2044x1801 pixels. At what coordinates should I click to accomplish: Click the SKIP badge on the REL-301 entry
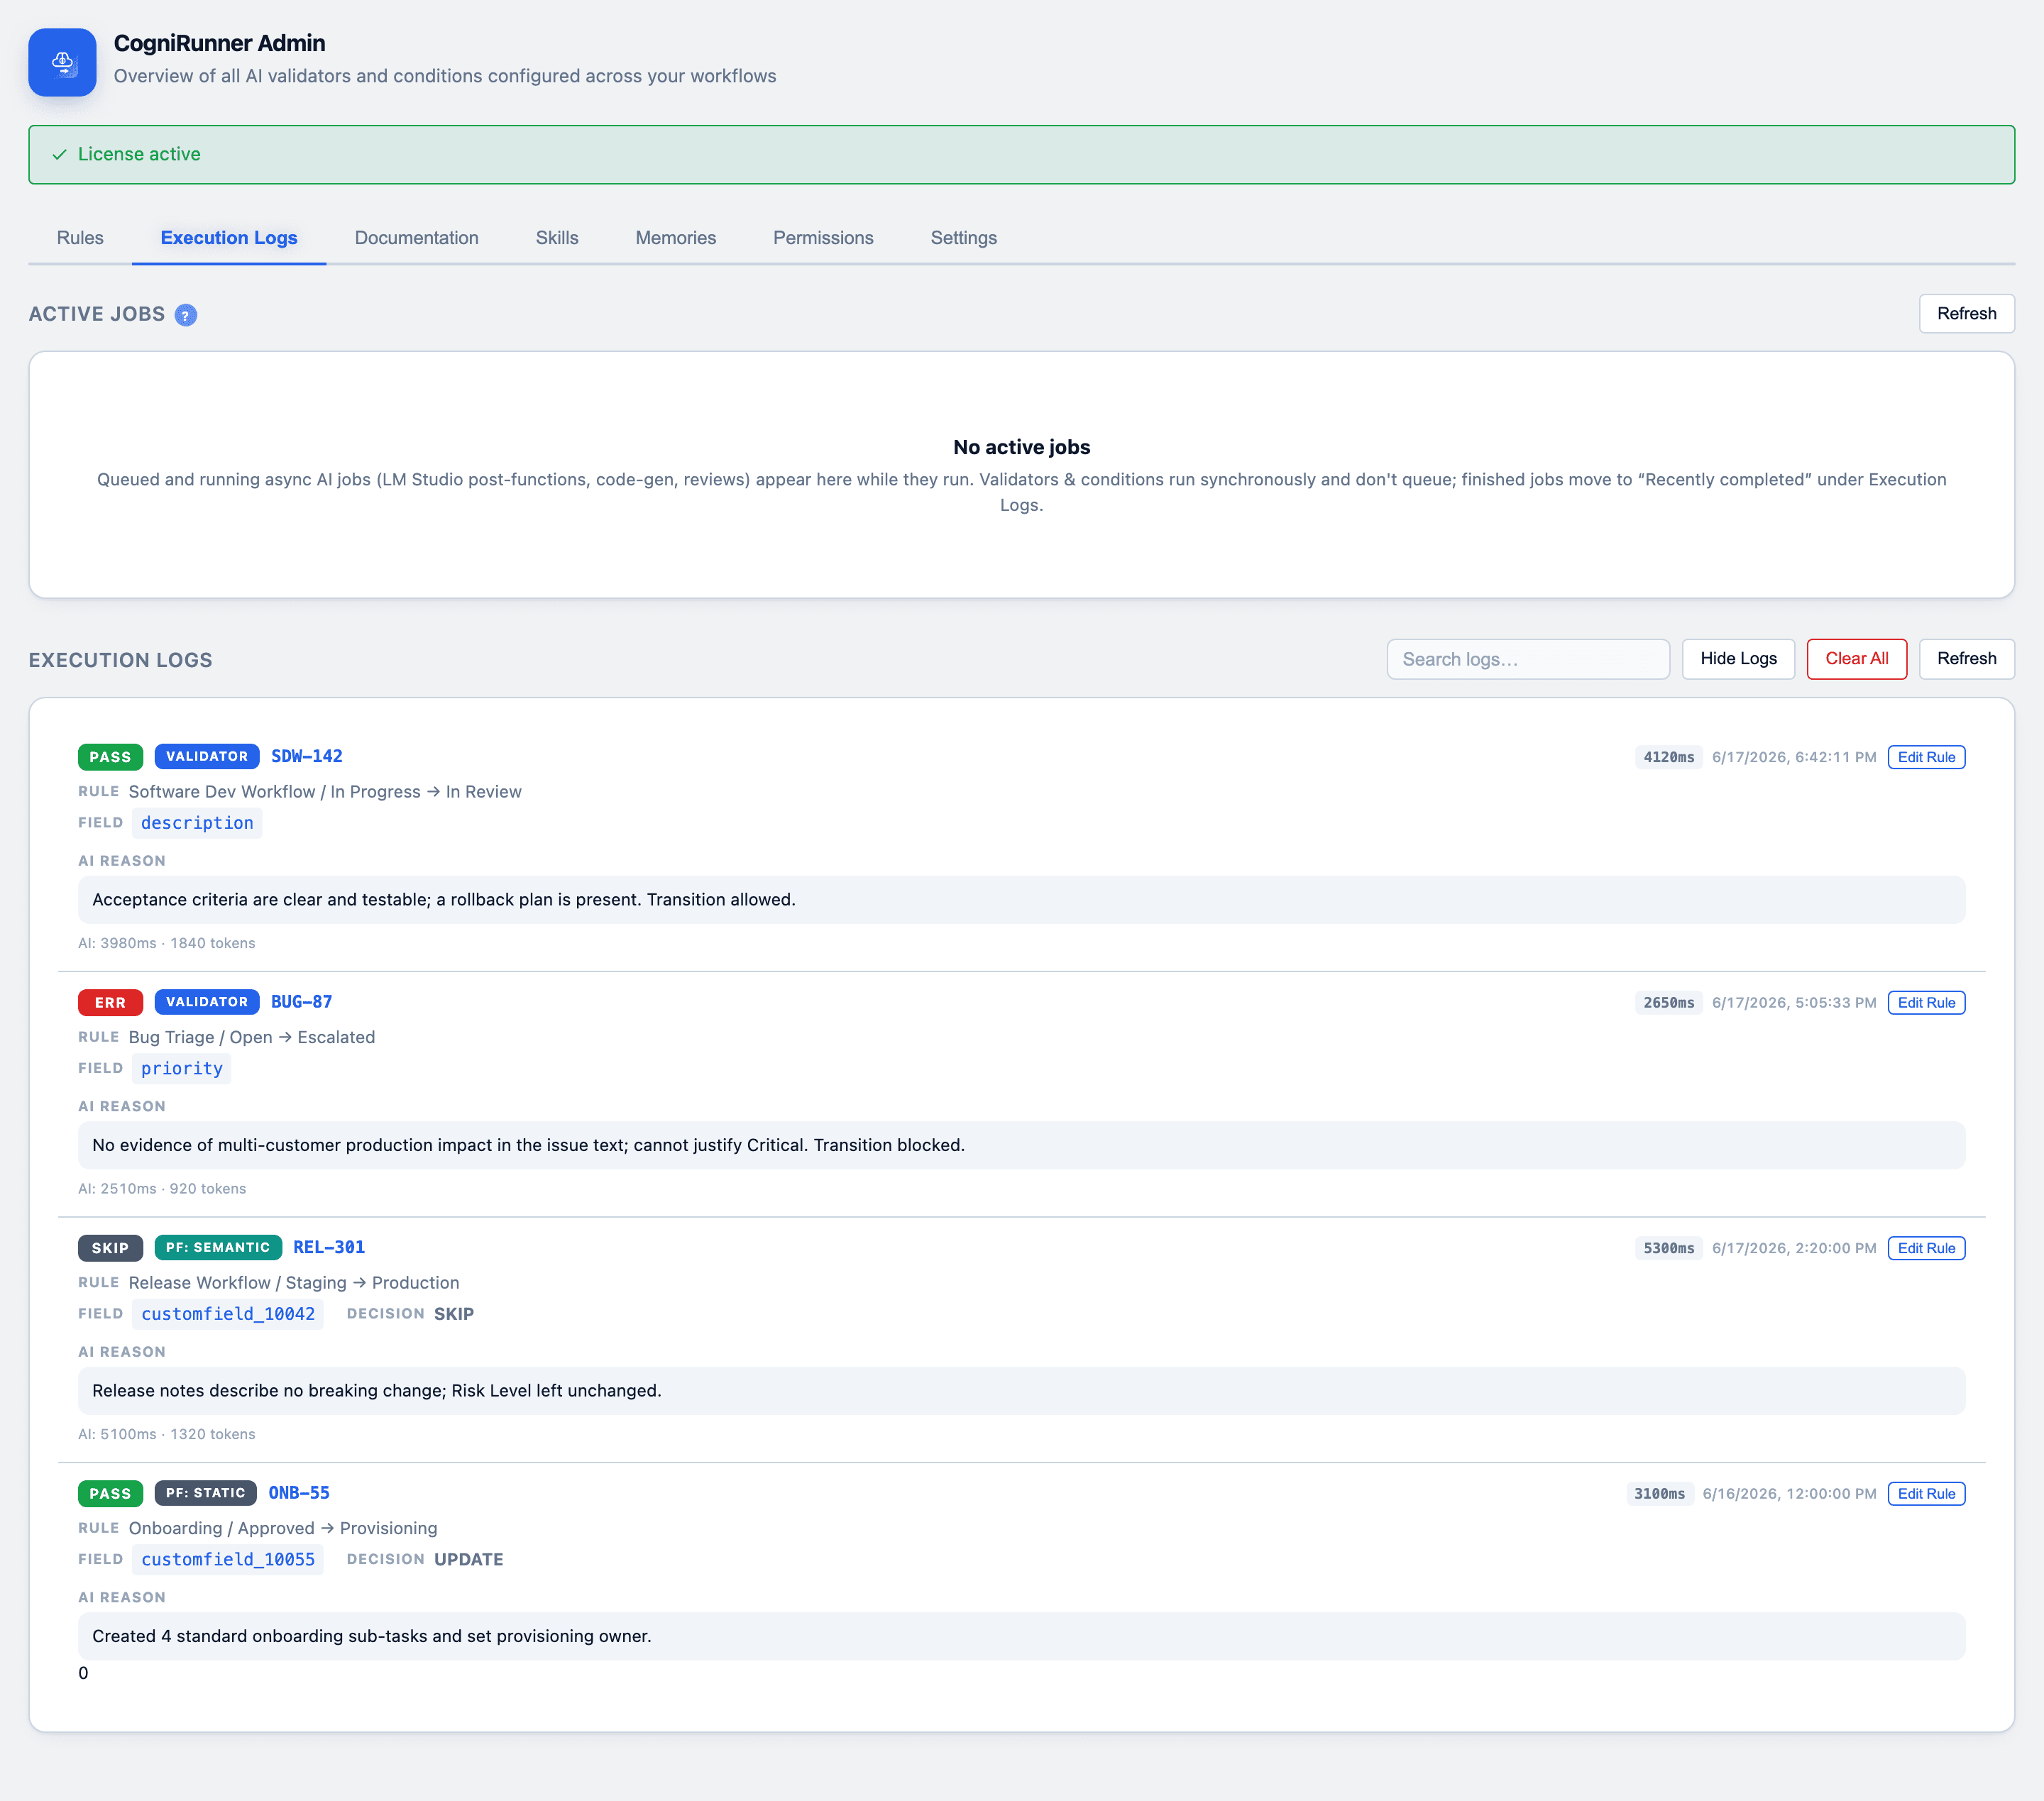click(x=110, y=1248)
